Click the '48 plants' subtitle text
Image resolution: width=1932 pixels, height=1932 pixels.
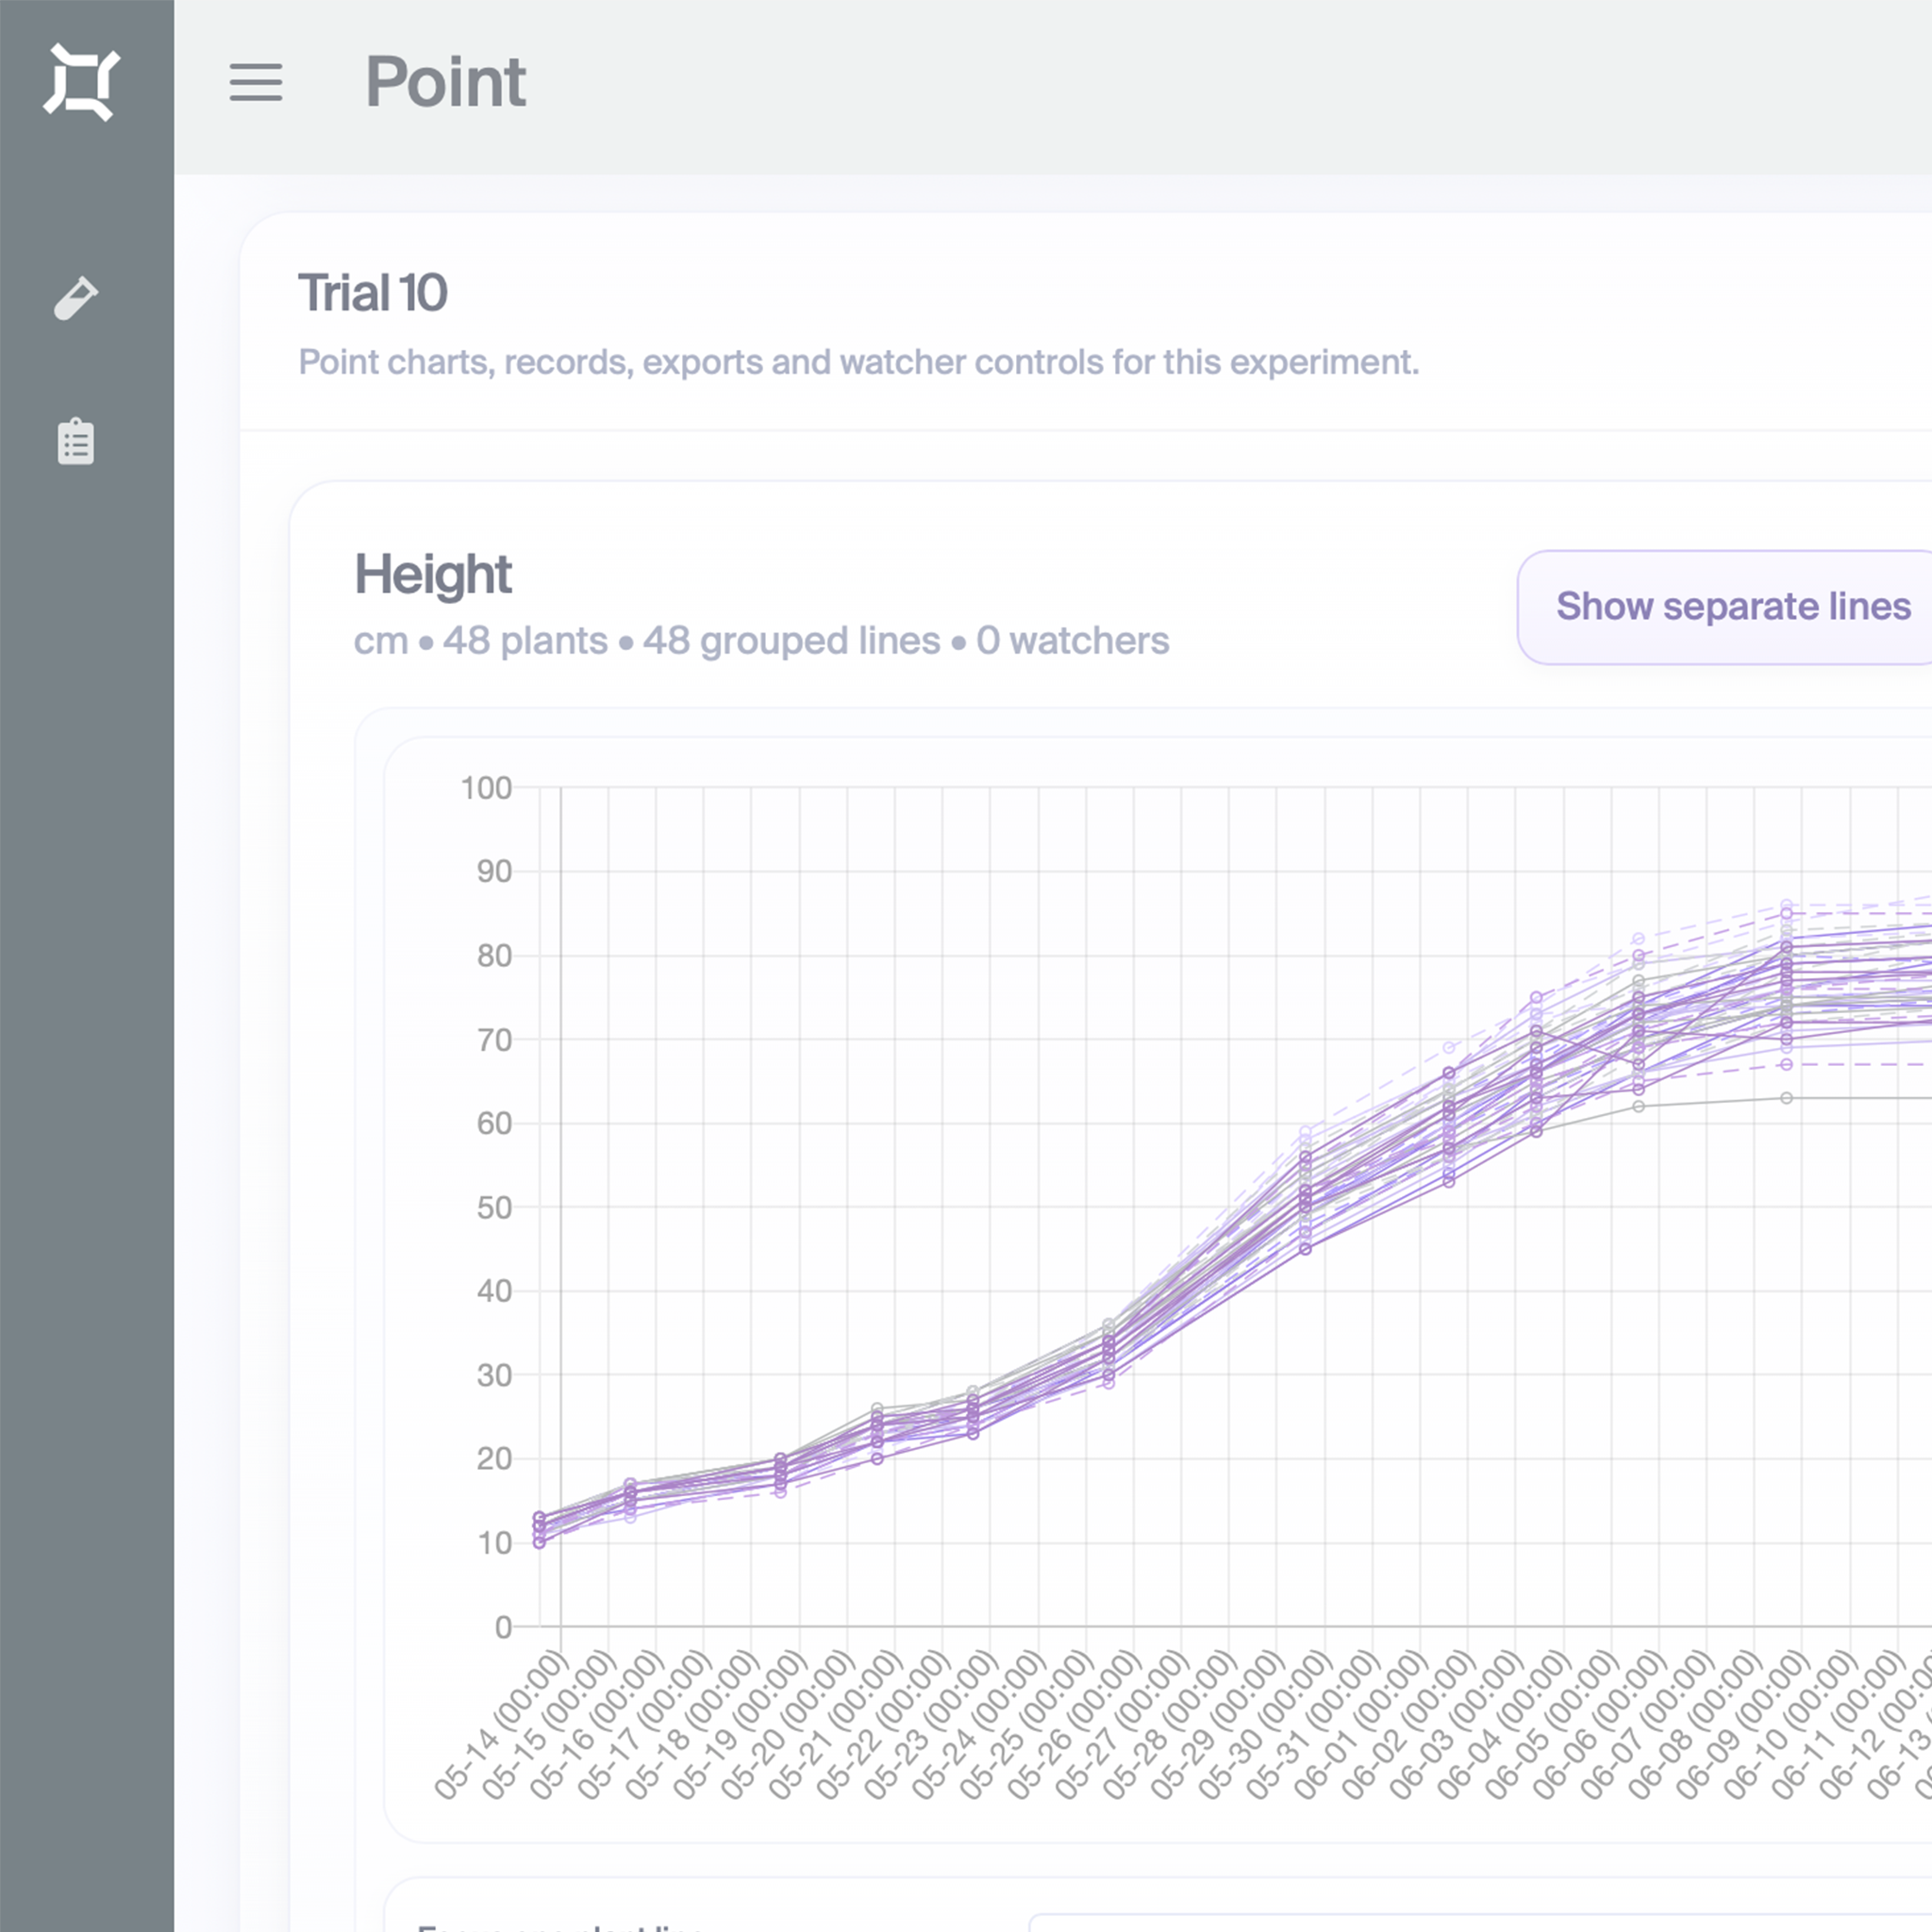pos(525,641)
